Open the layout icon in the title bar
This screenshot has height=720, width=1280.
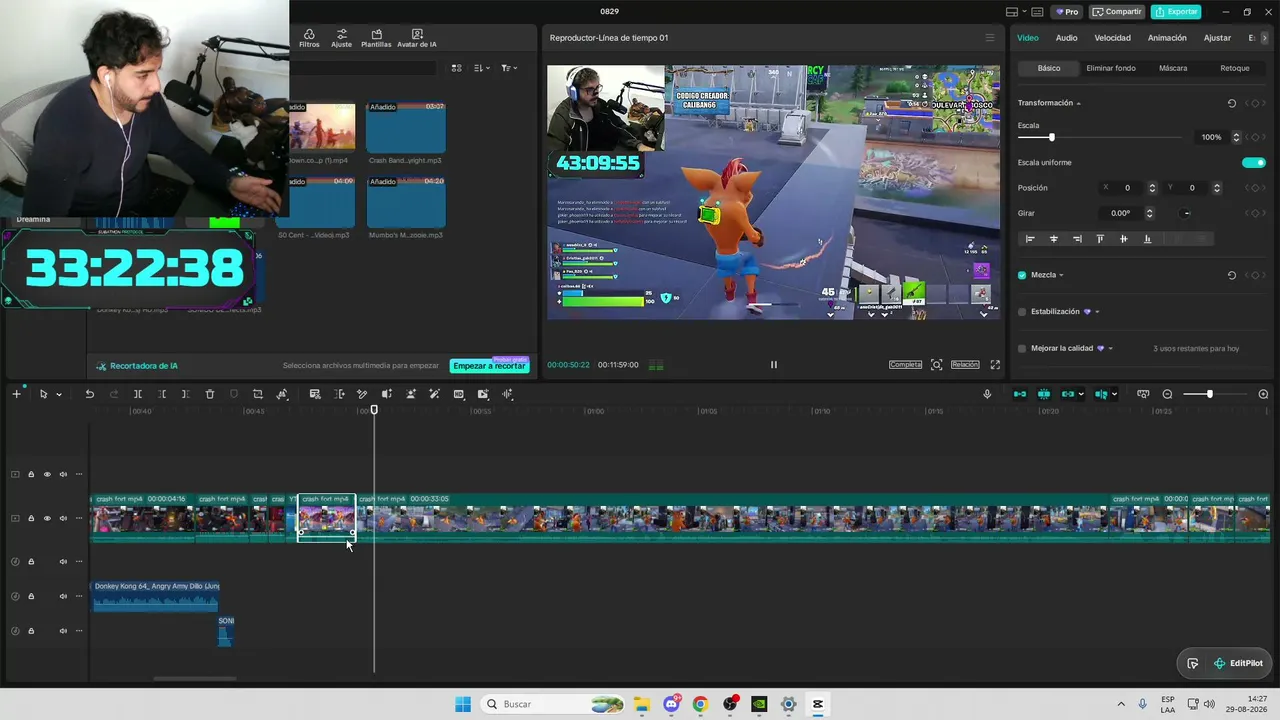[1012, 12]
